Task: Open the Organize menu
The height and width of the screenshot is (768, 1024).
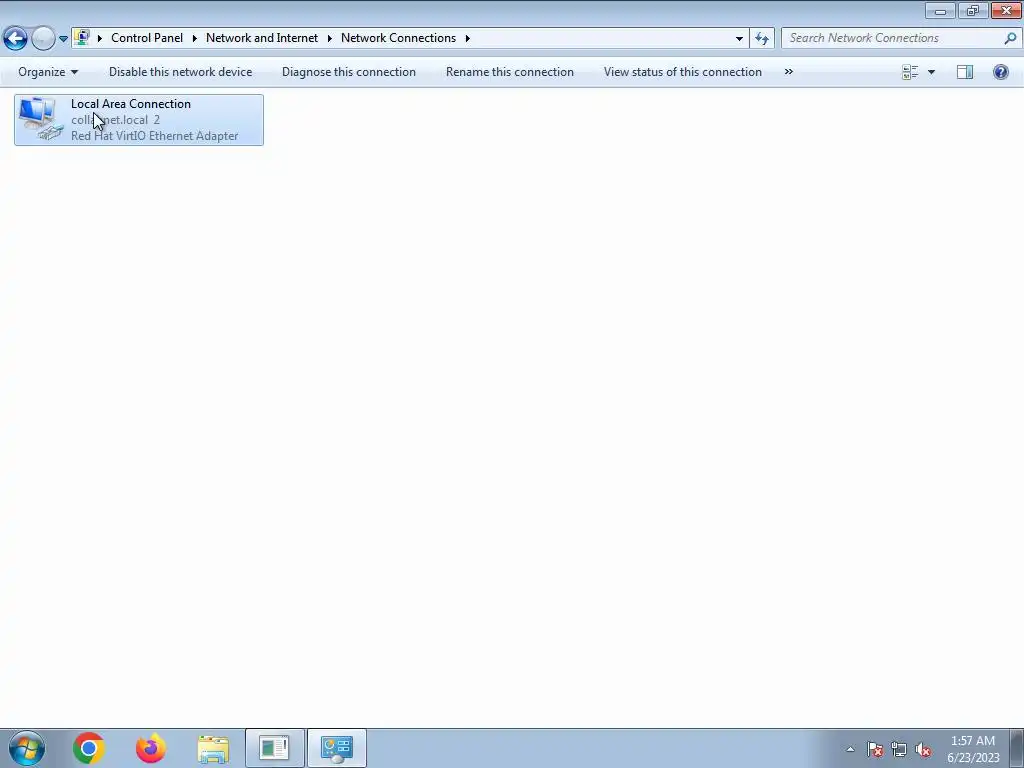Action: [x=48, y=72]
